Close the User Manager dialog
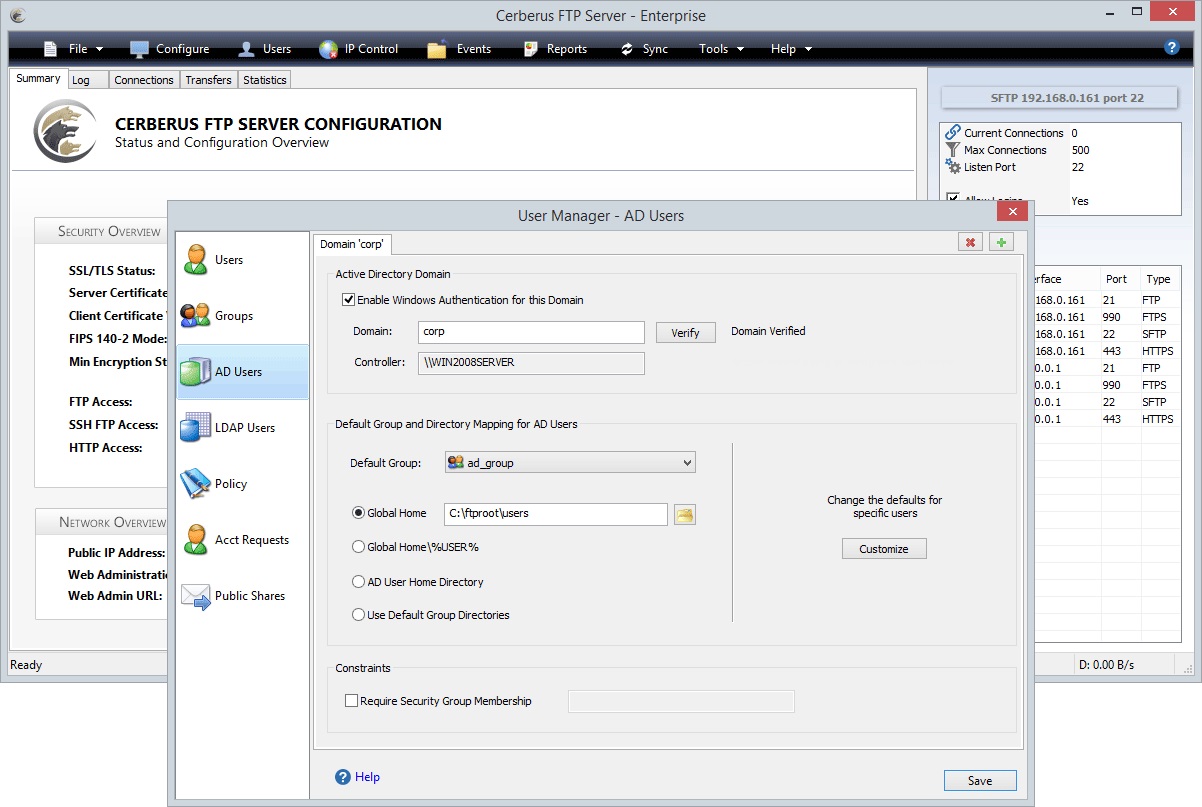The width and height of the screenshot is (1202, 807). [1012, 211]
